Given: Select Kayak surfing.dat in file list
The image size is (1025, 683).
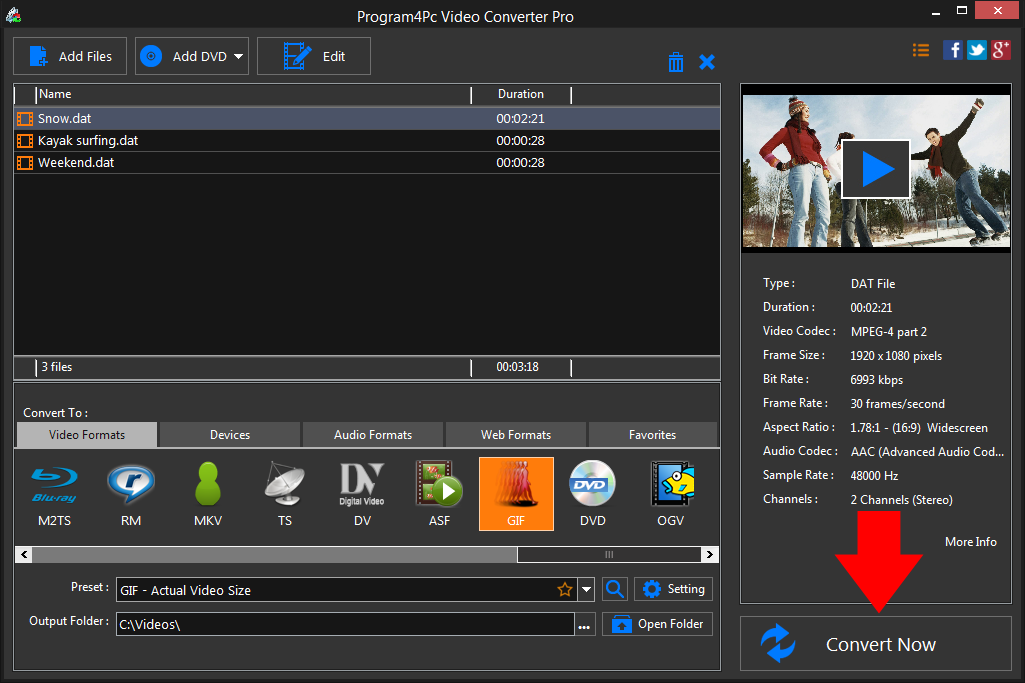Looking at the screenshot, I should pos(88,141).
